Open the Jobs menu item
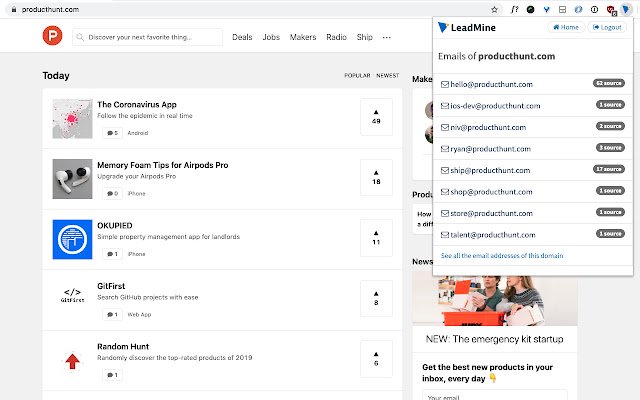Viewport: 640px width, 400px height. [271, 37]
